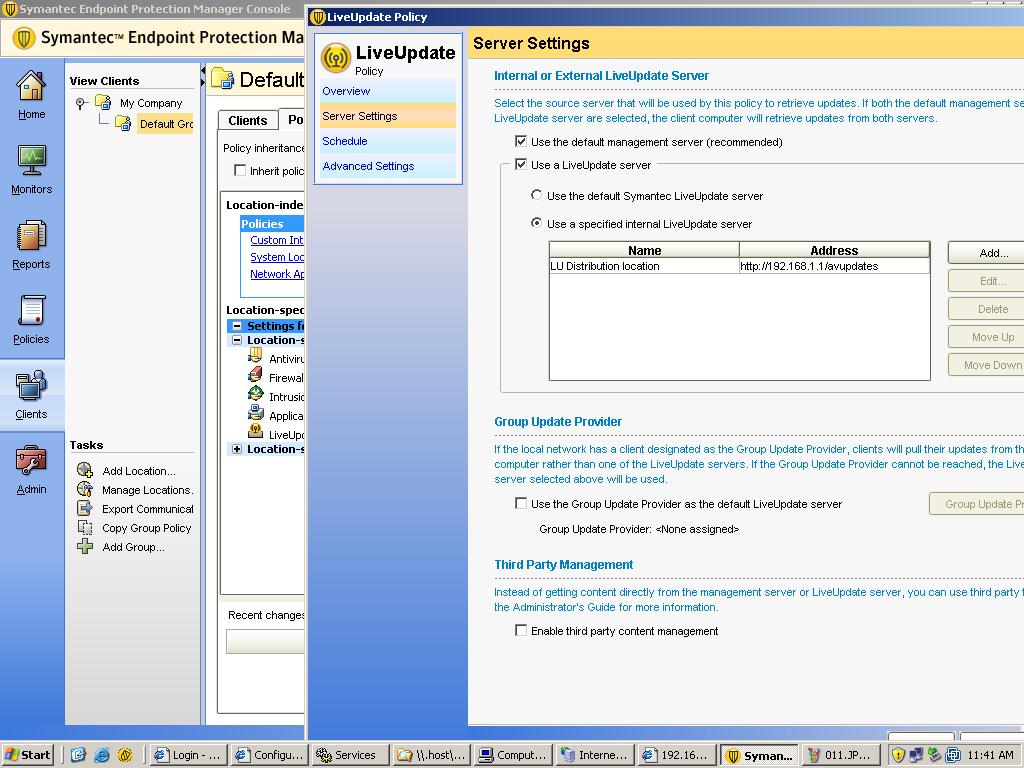Screen dimensions: 1024x768
Task: Click the Add Group... task text
Action: [133, 547]
